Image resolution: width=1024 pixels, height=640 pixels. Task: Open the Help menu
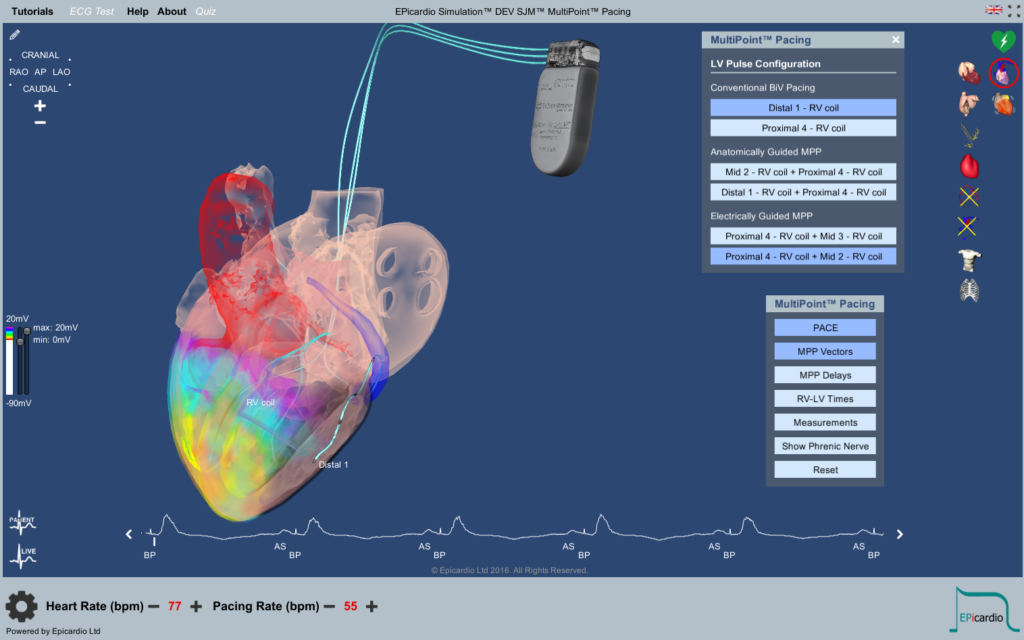(x=138, y=11)
